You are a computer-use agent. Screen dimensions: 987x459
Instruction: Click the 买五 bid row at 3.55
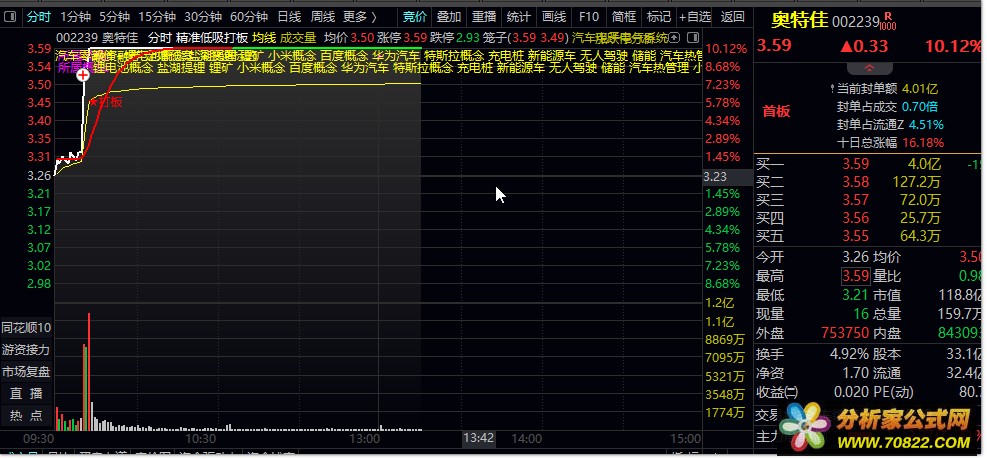[870, 236]
